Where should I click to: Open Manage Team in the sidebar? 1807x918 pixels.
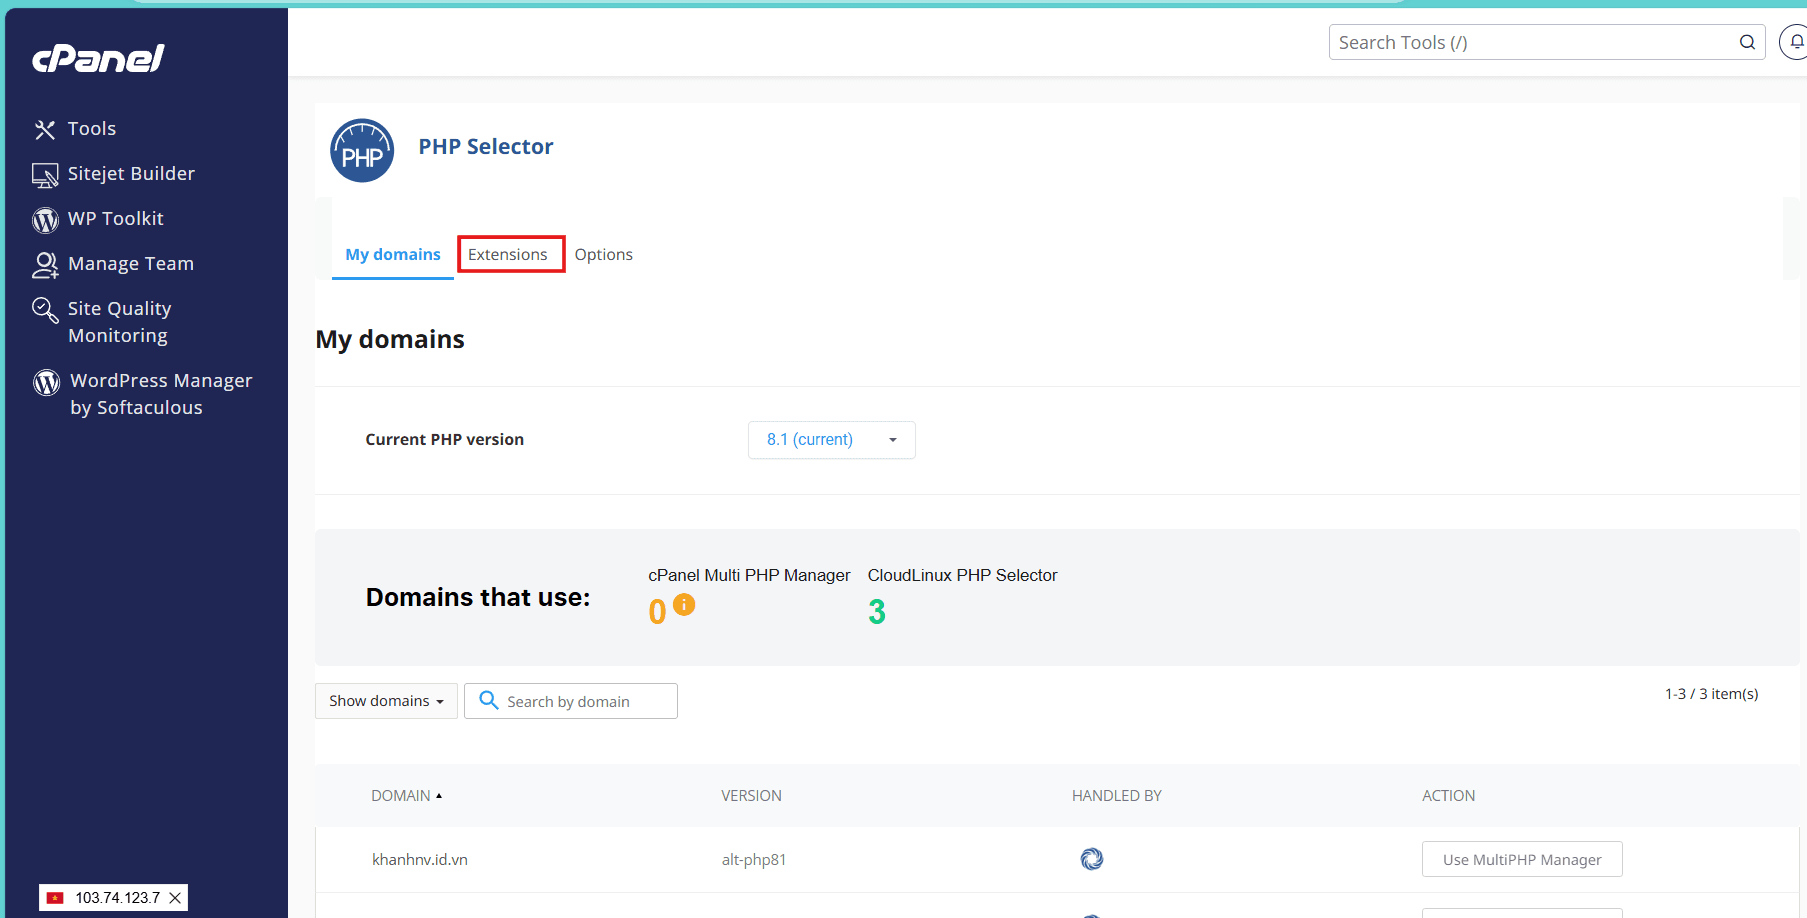[x=131, y=264]
